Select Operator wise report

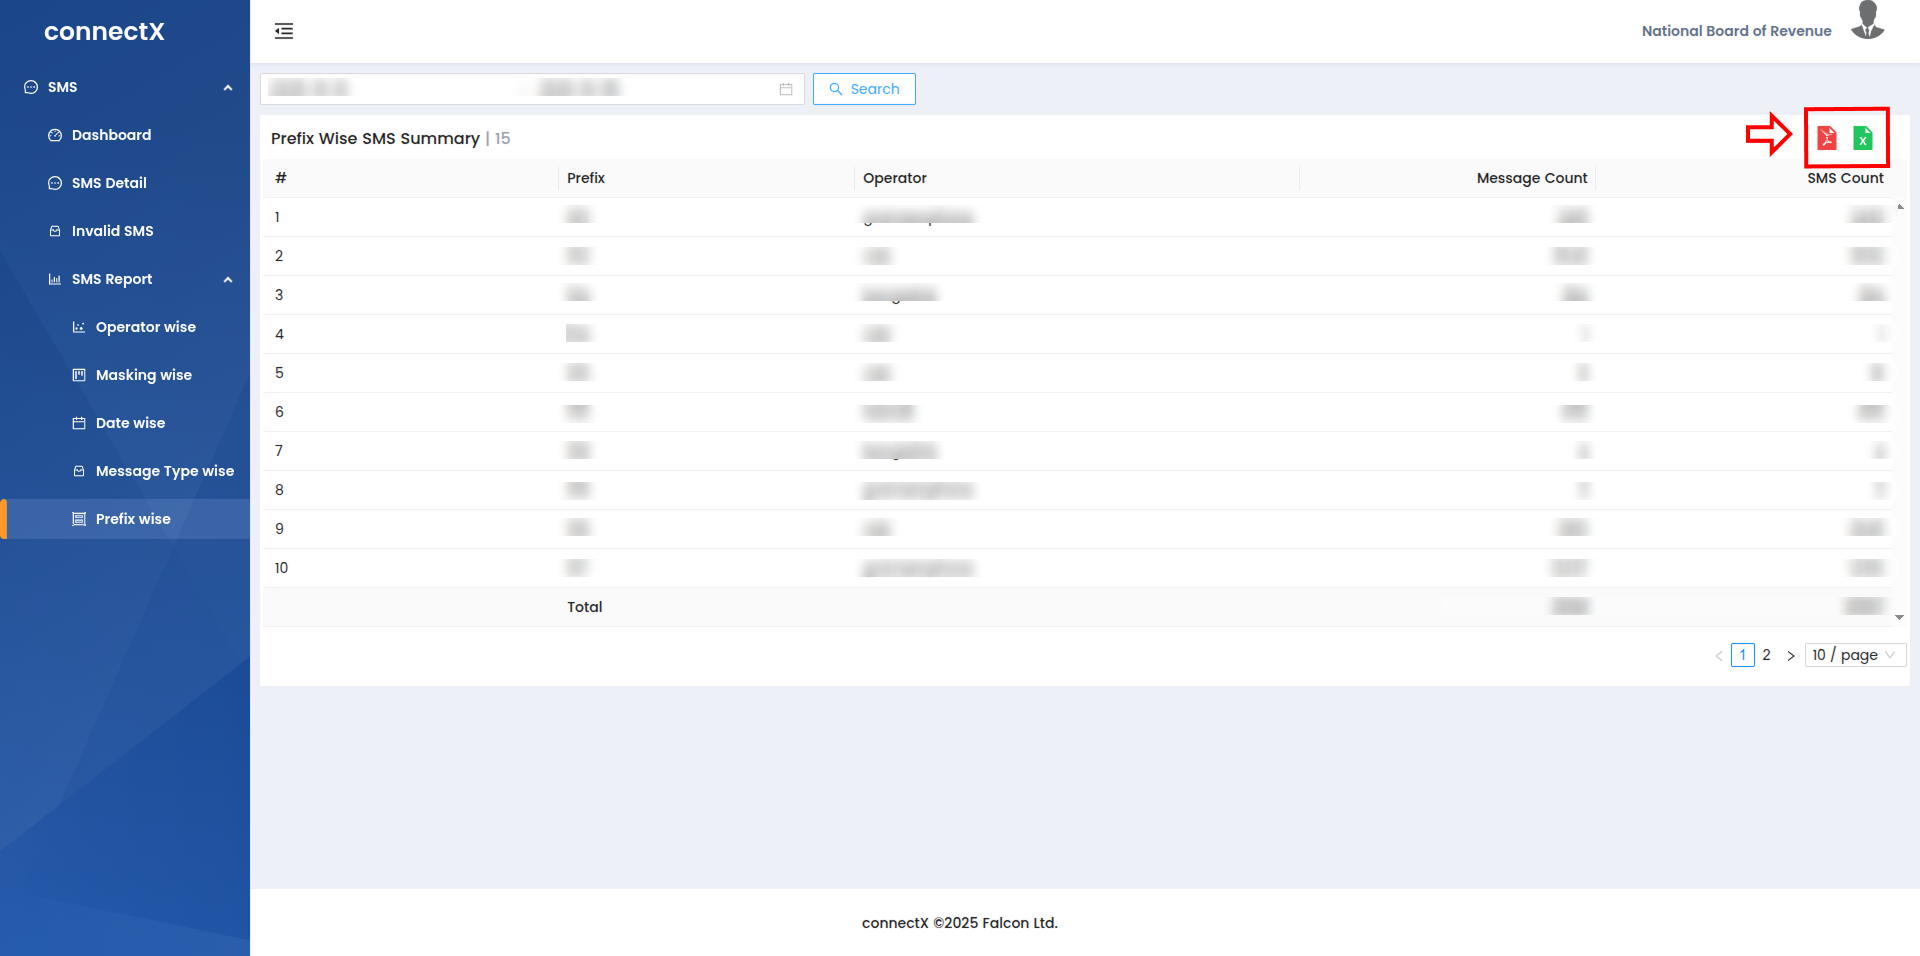tap(145, 327)
